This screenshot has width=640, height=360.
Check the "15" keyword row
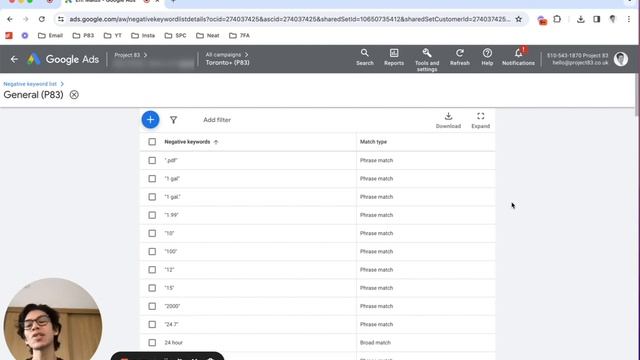[152, 288]
